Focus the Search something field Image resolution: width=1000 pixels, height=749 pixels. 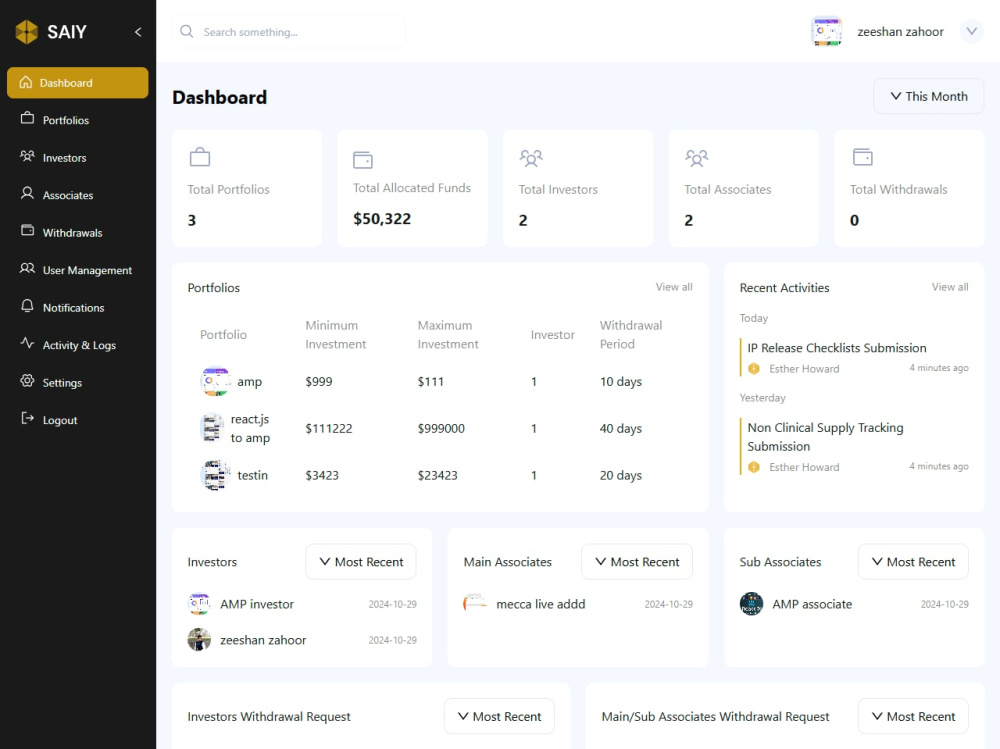point(289,31)
